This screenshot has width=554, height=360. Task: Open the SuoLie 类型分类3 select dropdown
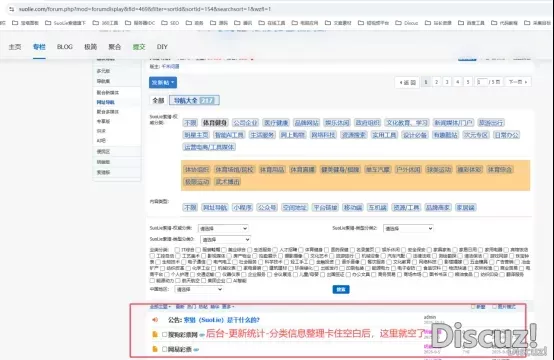click(x=225, y=240)
